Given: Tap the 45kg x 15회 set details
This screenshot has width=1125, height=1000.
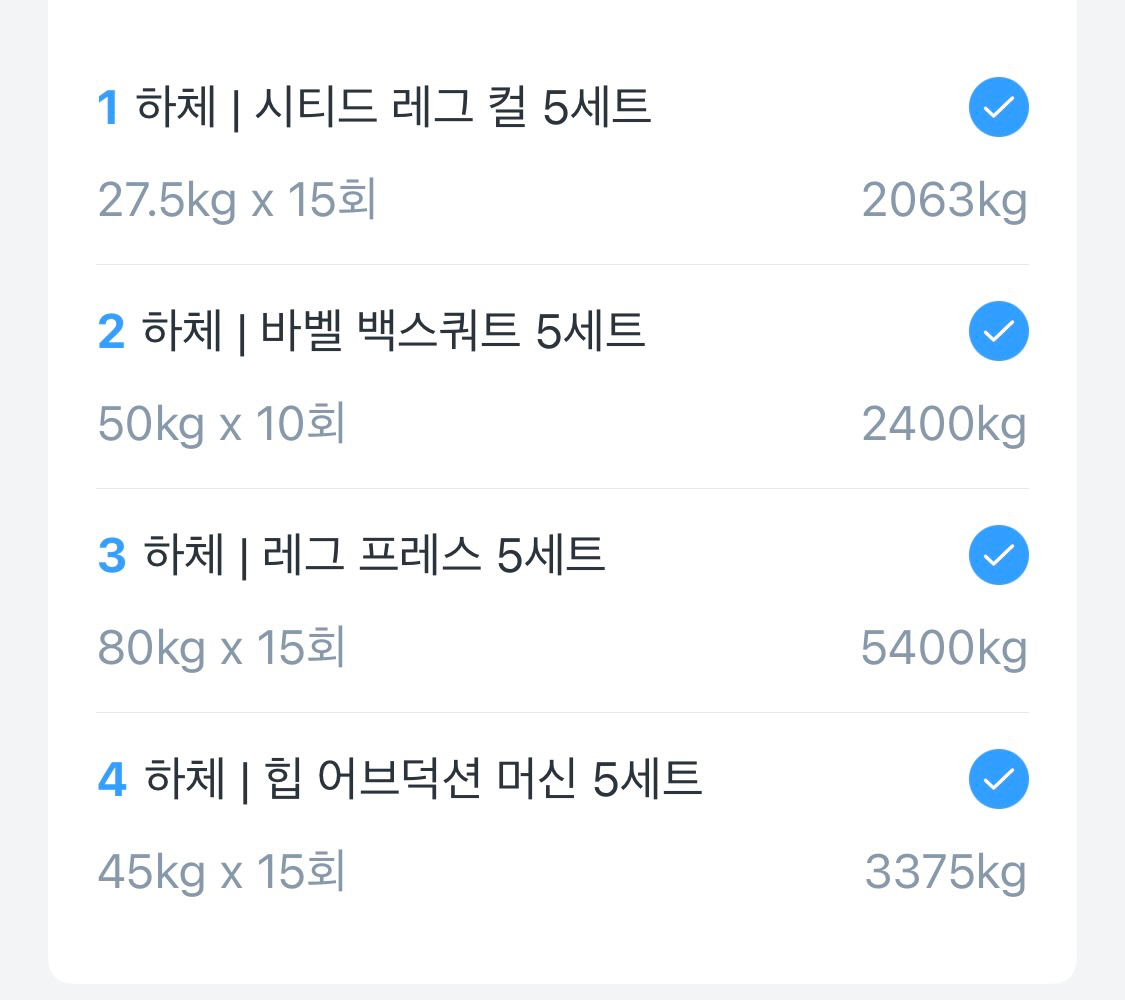Looking at the screenshot, I should click(x=222, y=873).
